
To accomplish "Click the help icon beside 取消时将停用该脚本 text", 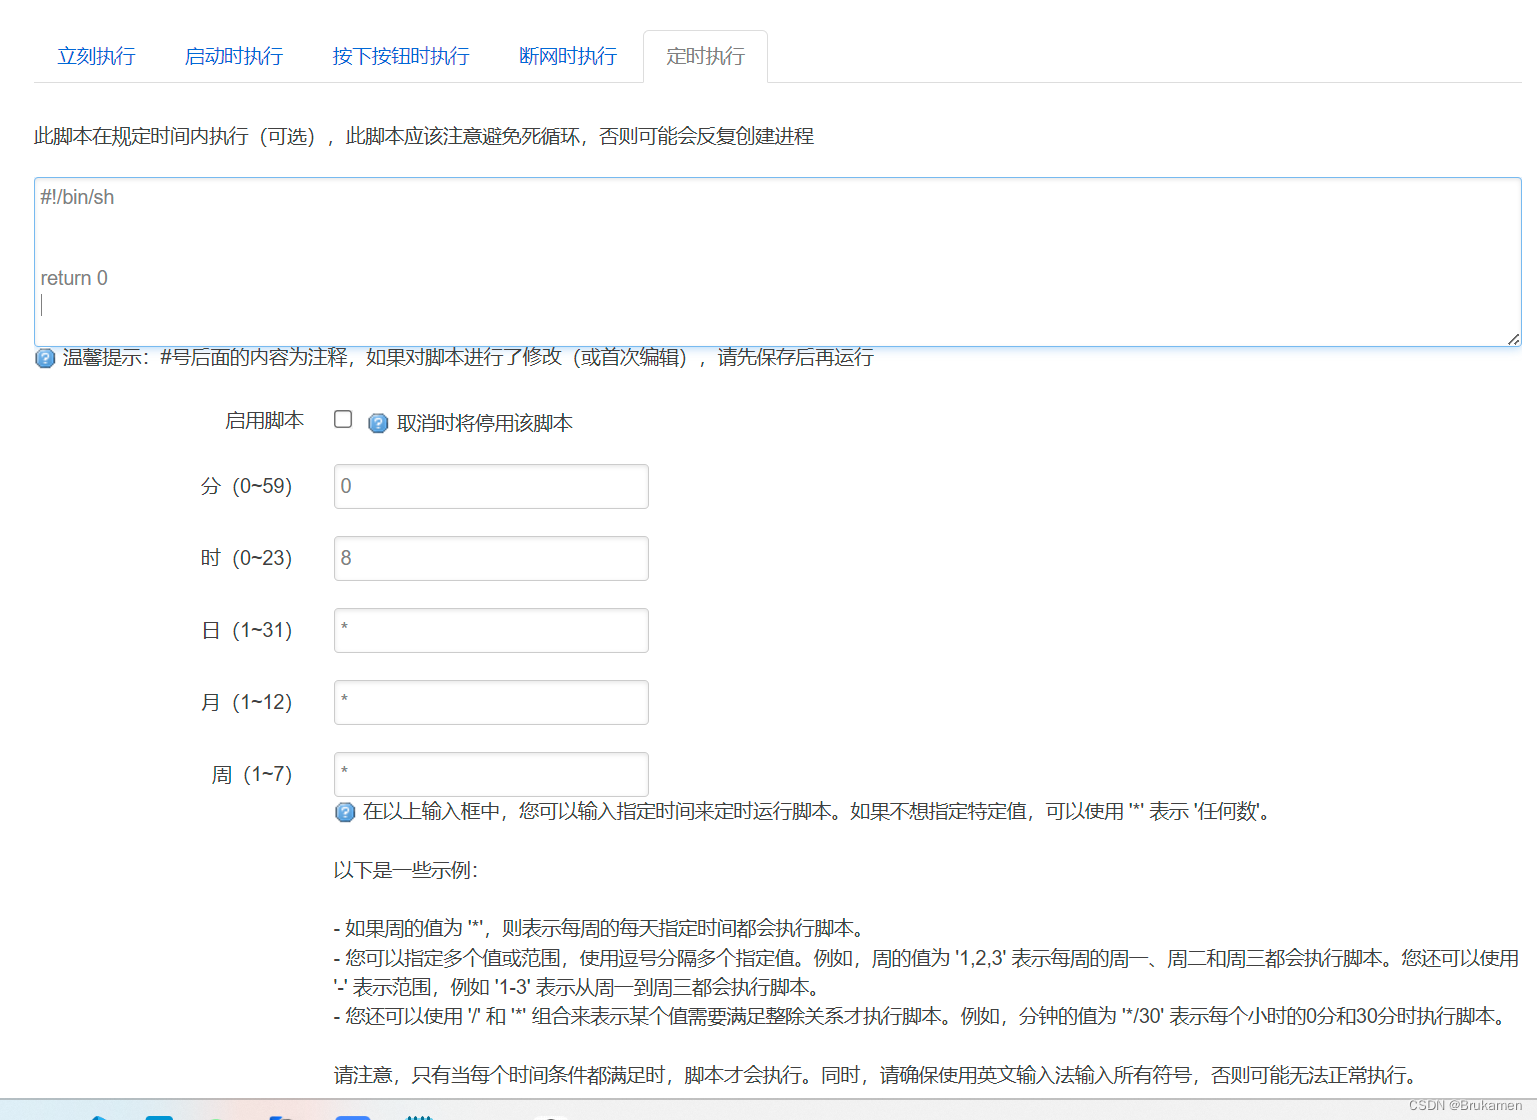I will [x=378, y=423].
